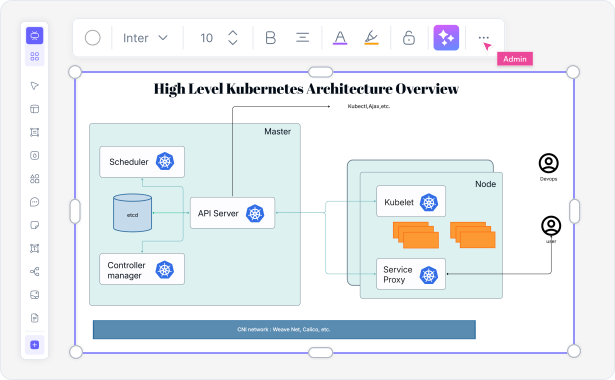615x380 pixels.
Task: Click the right-middle selection handle
Action: [x=574, y=211]
